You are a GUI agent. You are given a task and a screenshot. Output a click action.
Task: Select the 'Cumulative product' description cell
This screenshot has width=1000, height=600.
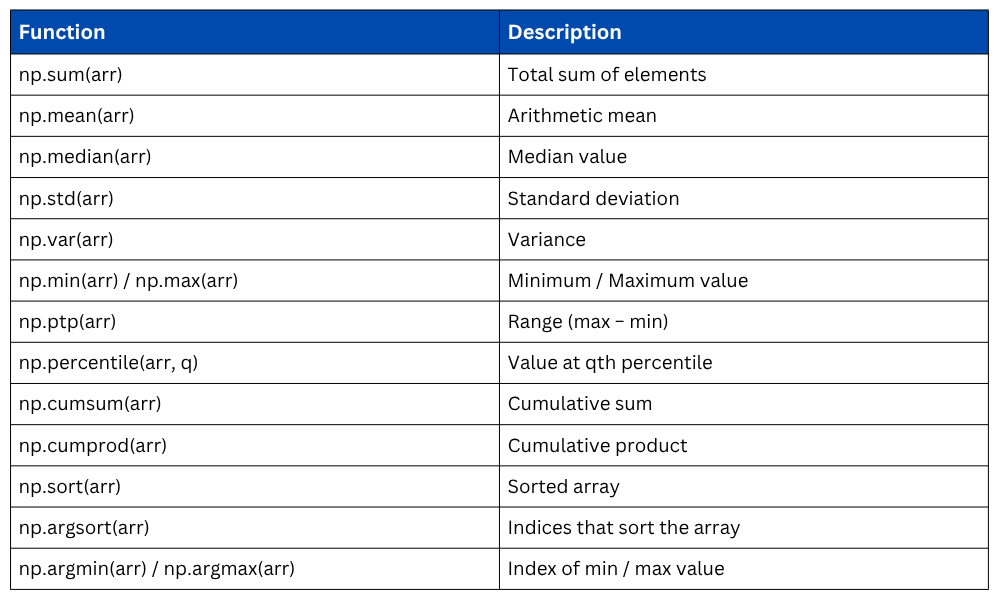coord(597,446)
